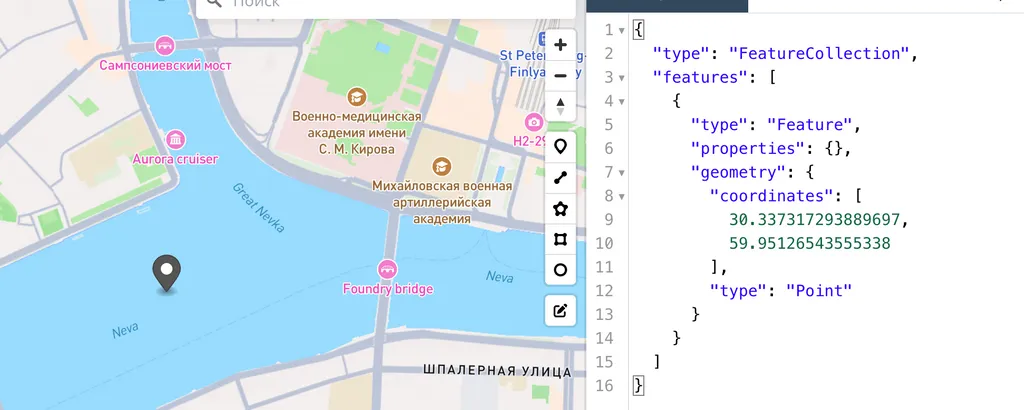Collapse the "coordinates" array on line 8
The width and height of the screenshot is (1024, 410).
click(622, 196)
